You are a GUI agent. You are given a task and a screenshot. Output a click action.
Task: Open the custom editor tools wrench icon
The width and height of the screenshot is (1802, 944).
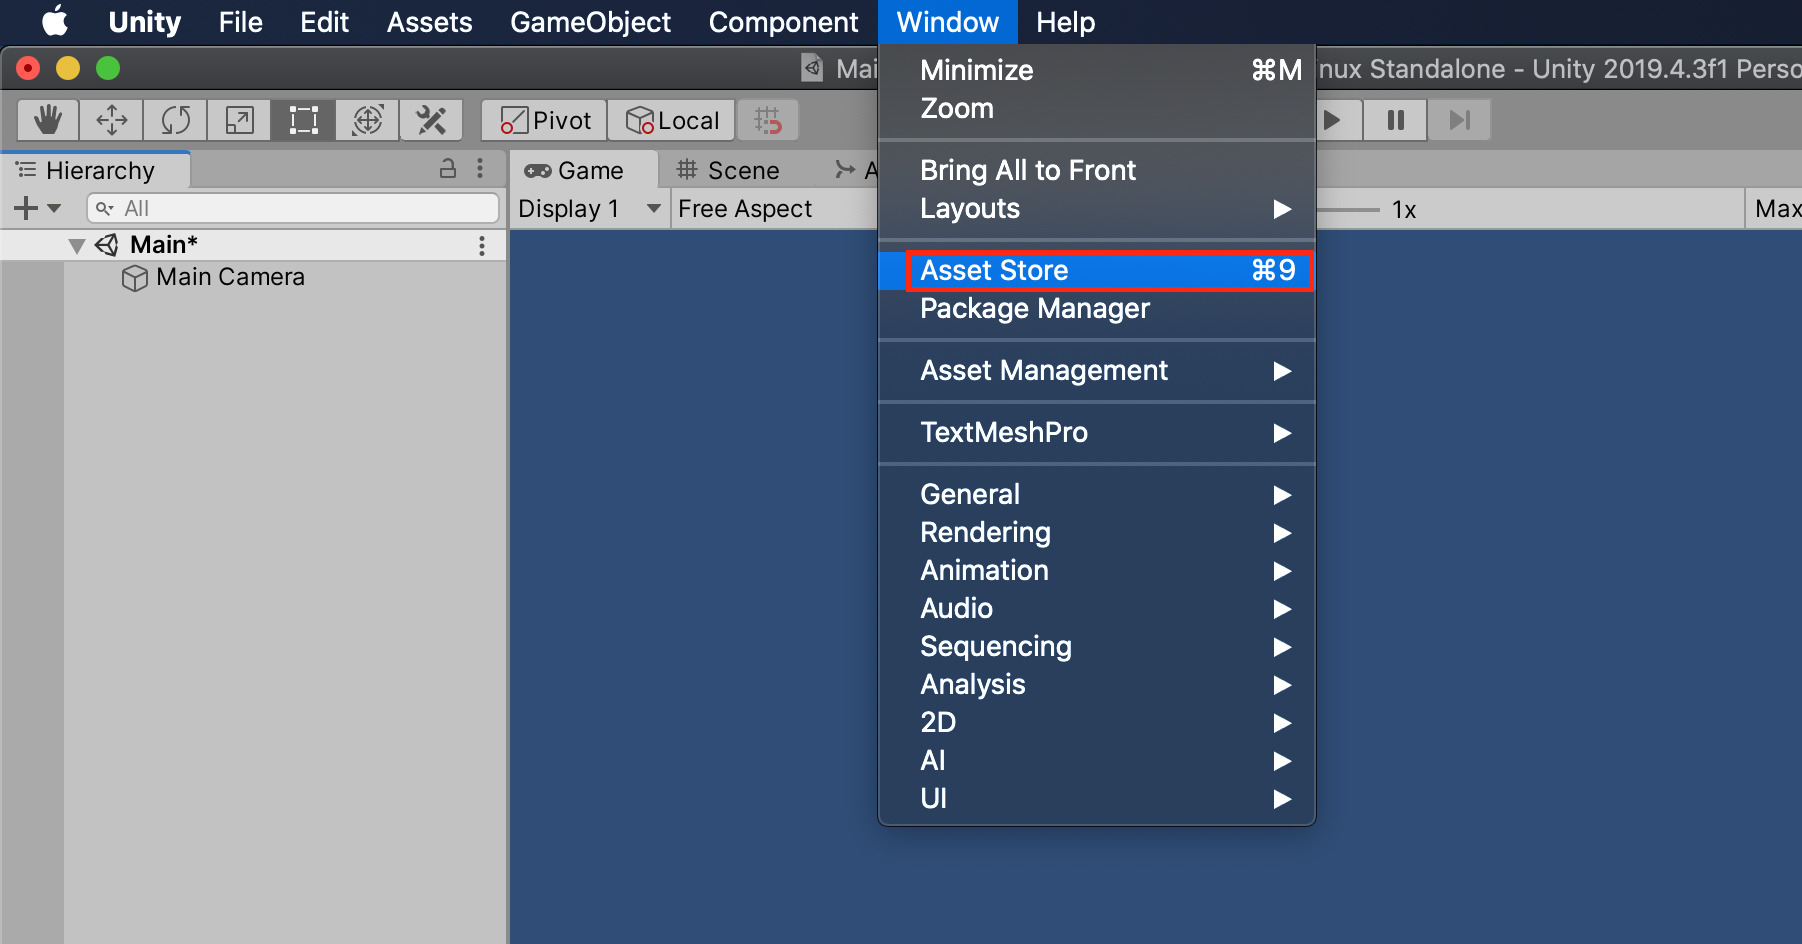[431, 119]
